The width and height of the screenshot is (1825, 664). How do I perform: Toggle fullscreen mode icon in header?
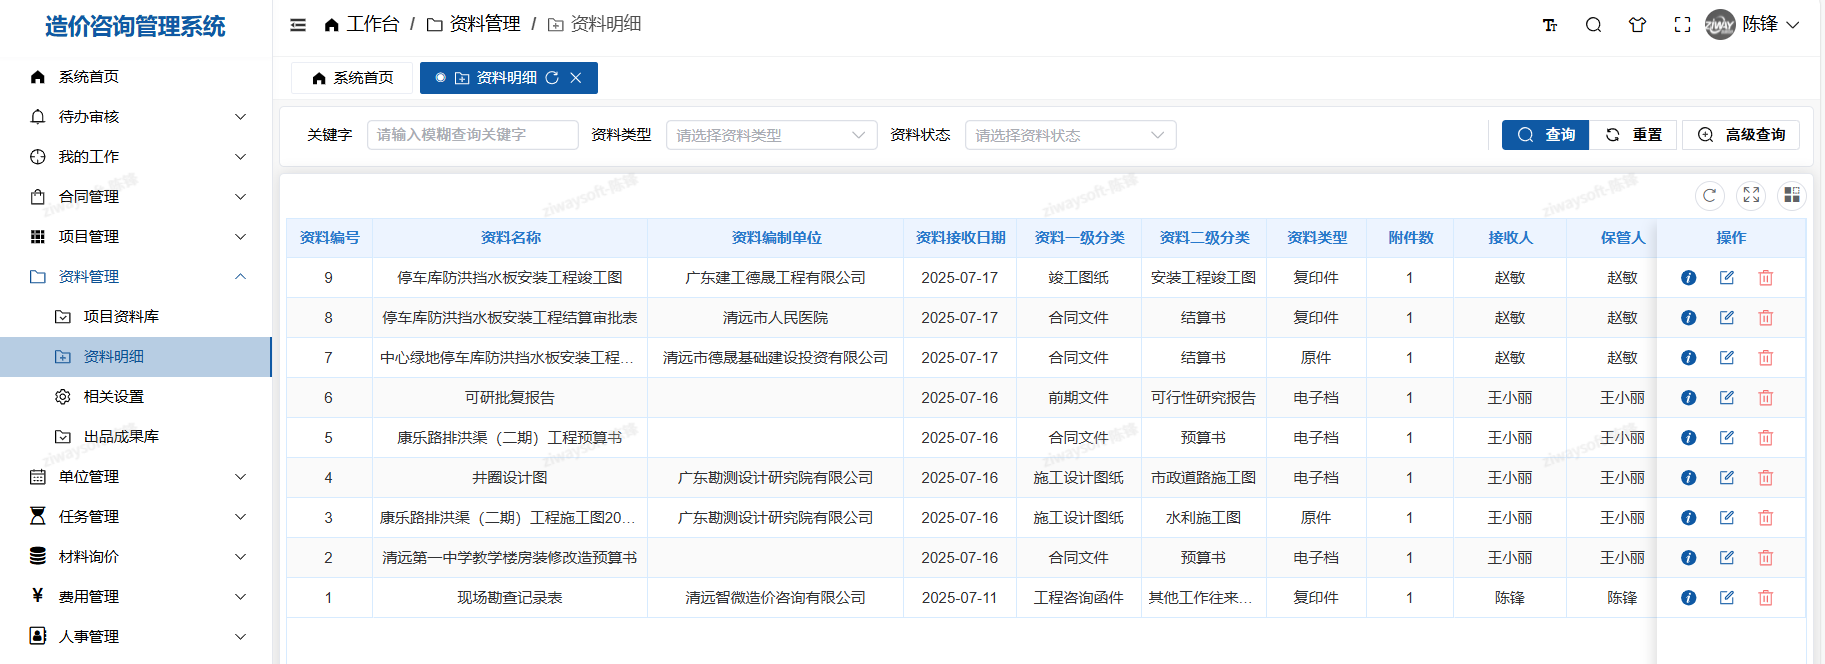coord(1682,25)
